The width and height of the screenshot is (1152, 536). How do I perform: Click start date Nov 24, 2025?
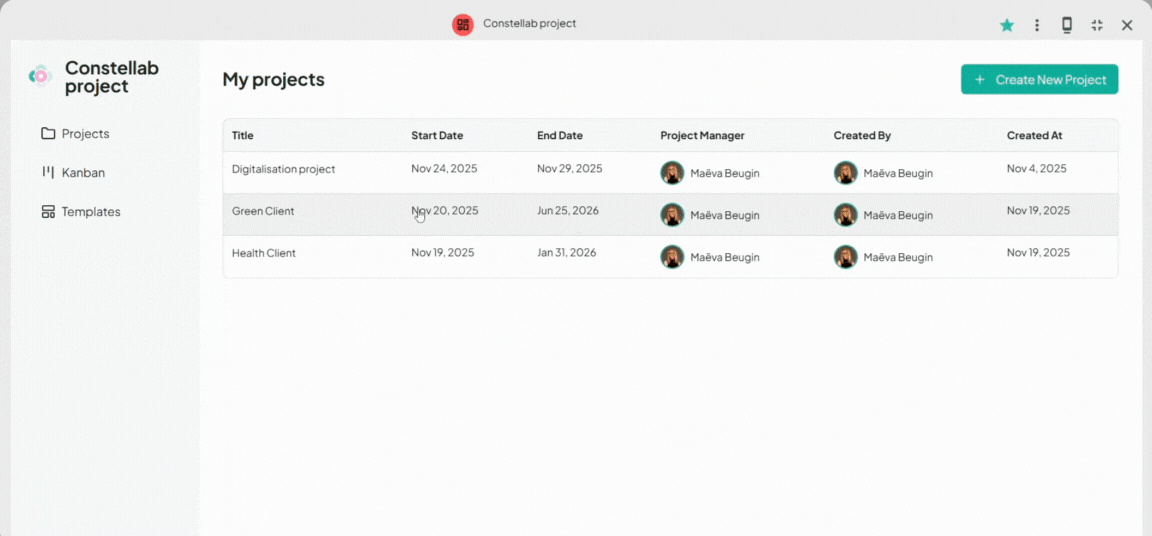point(444,168)
